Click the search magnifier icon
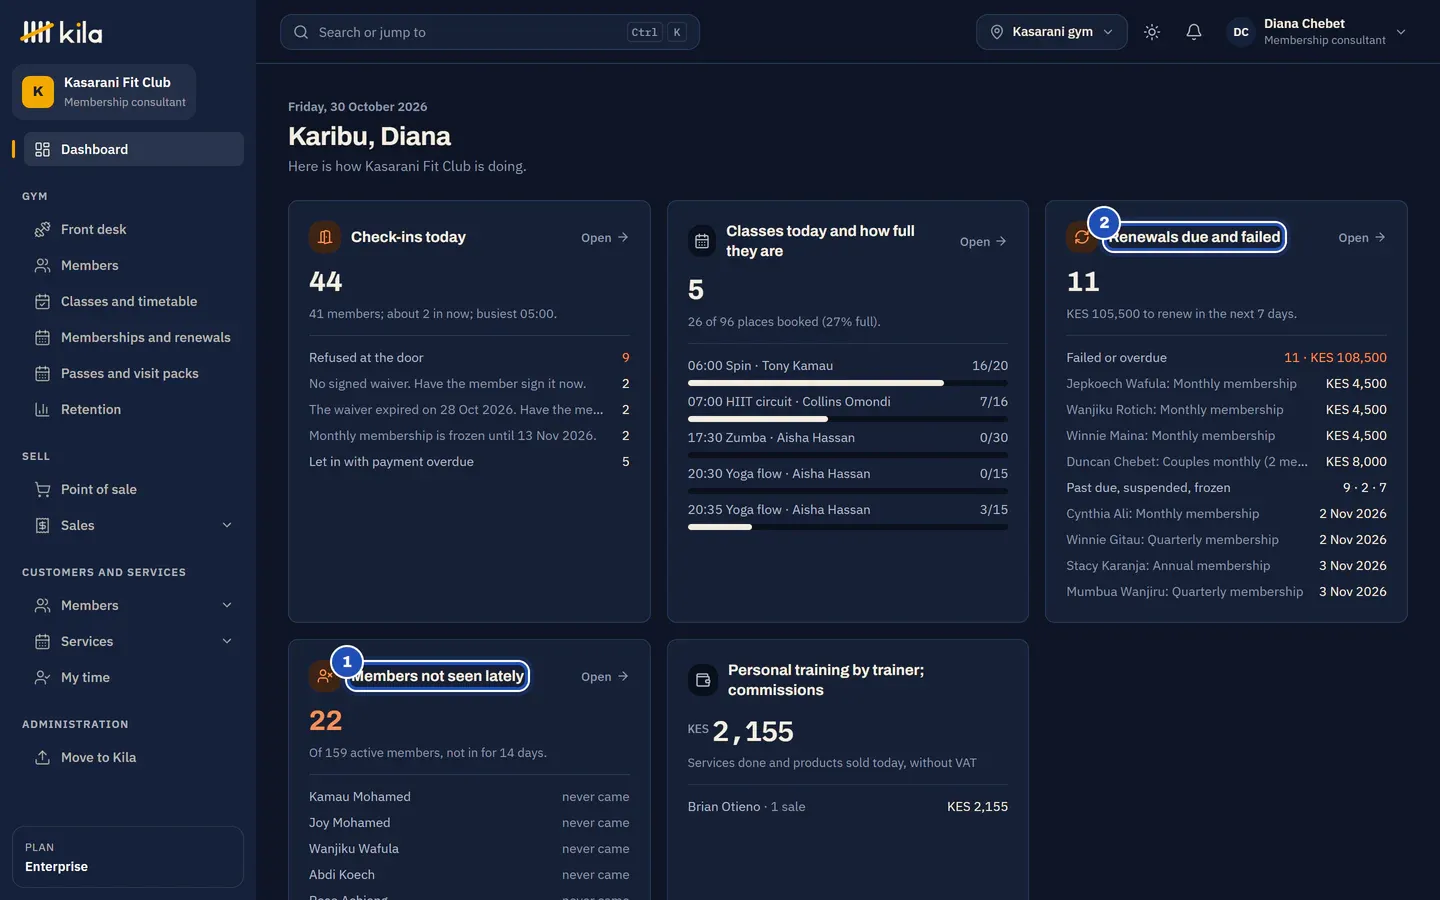The width and height of the screenshot is (1440, 900). (301, 32)
